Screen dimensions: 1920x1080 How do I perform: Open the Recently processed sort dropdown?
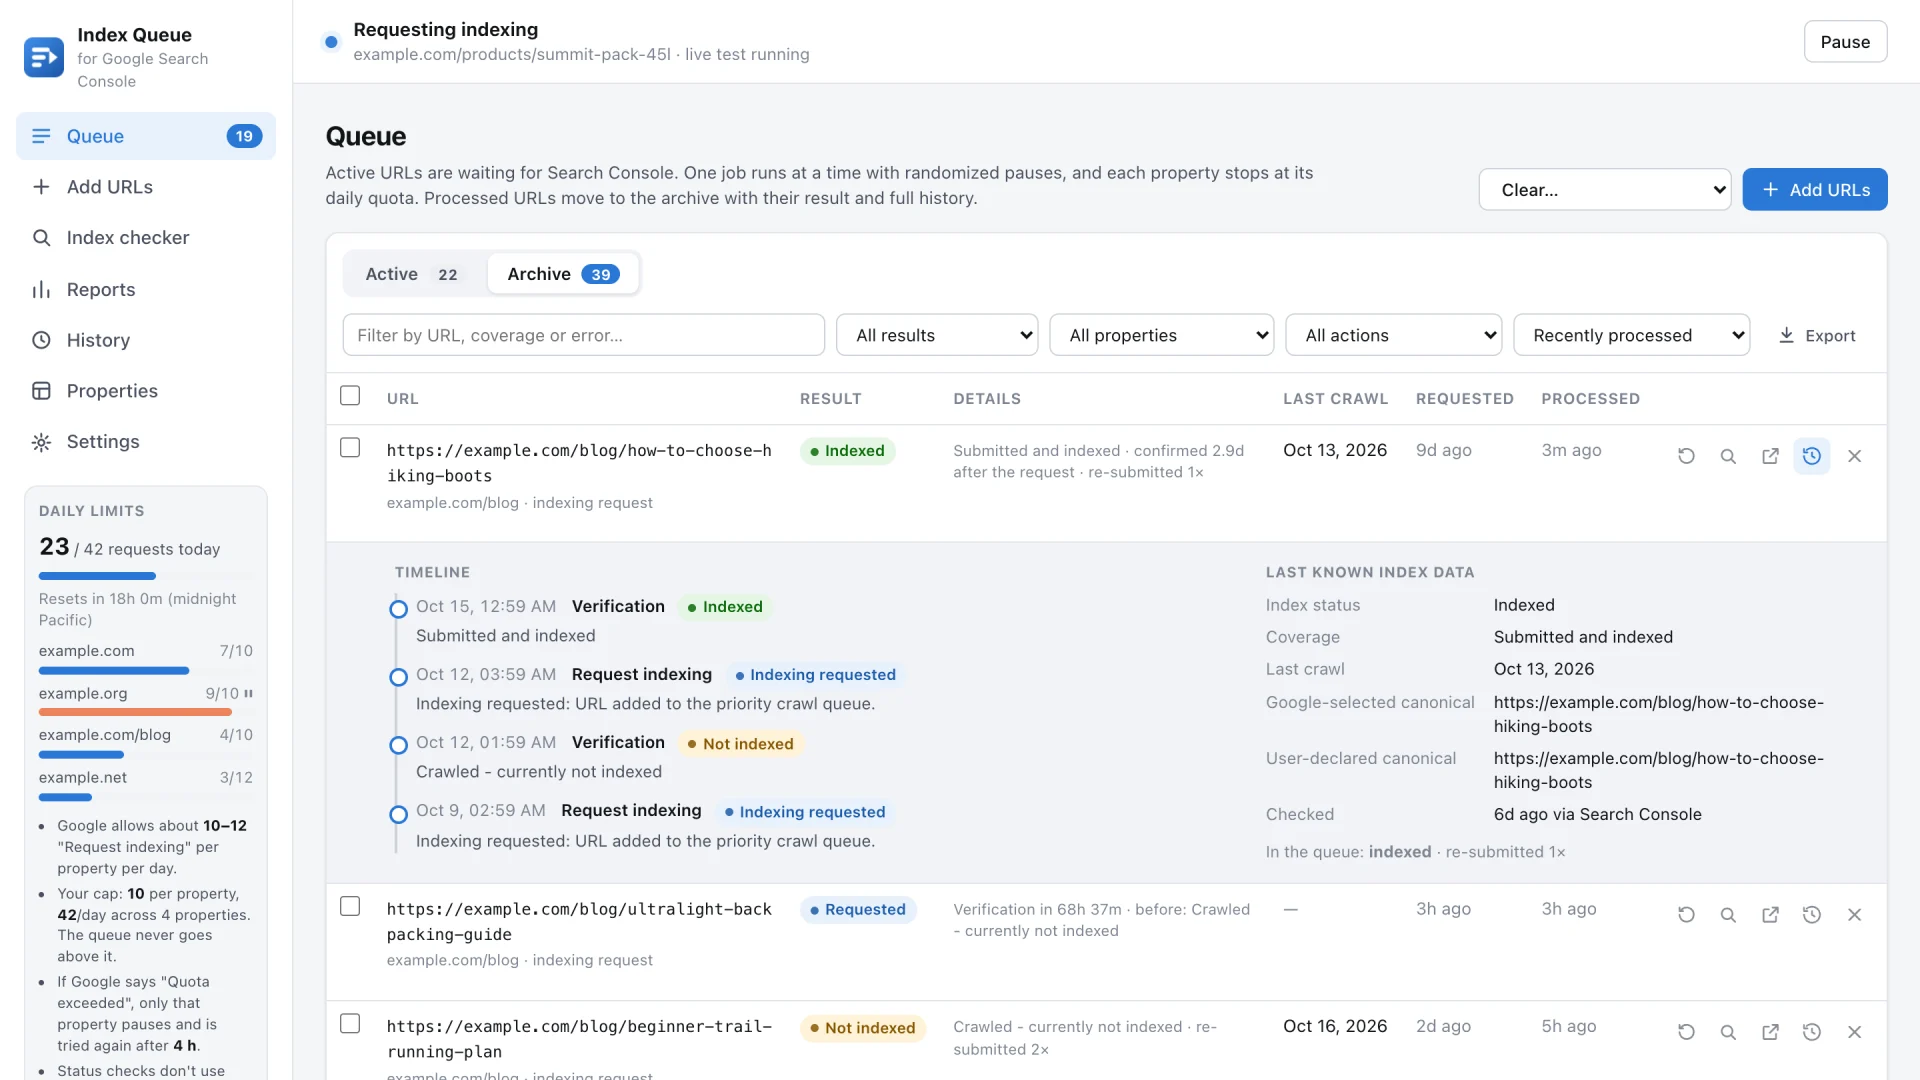[1632, 335]
